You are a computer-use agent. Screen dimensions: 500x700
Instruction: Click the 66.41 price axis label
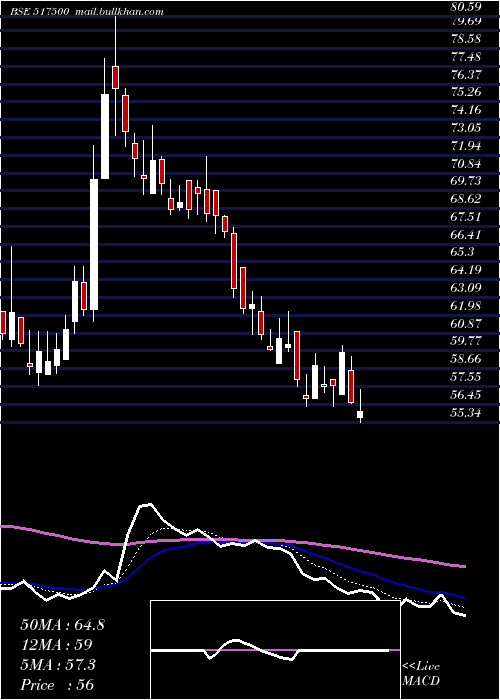click(x=465, y=234)
